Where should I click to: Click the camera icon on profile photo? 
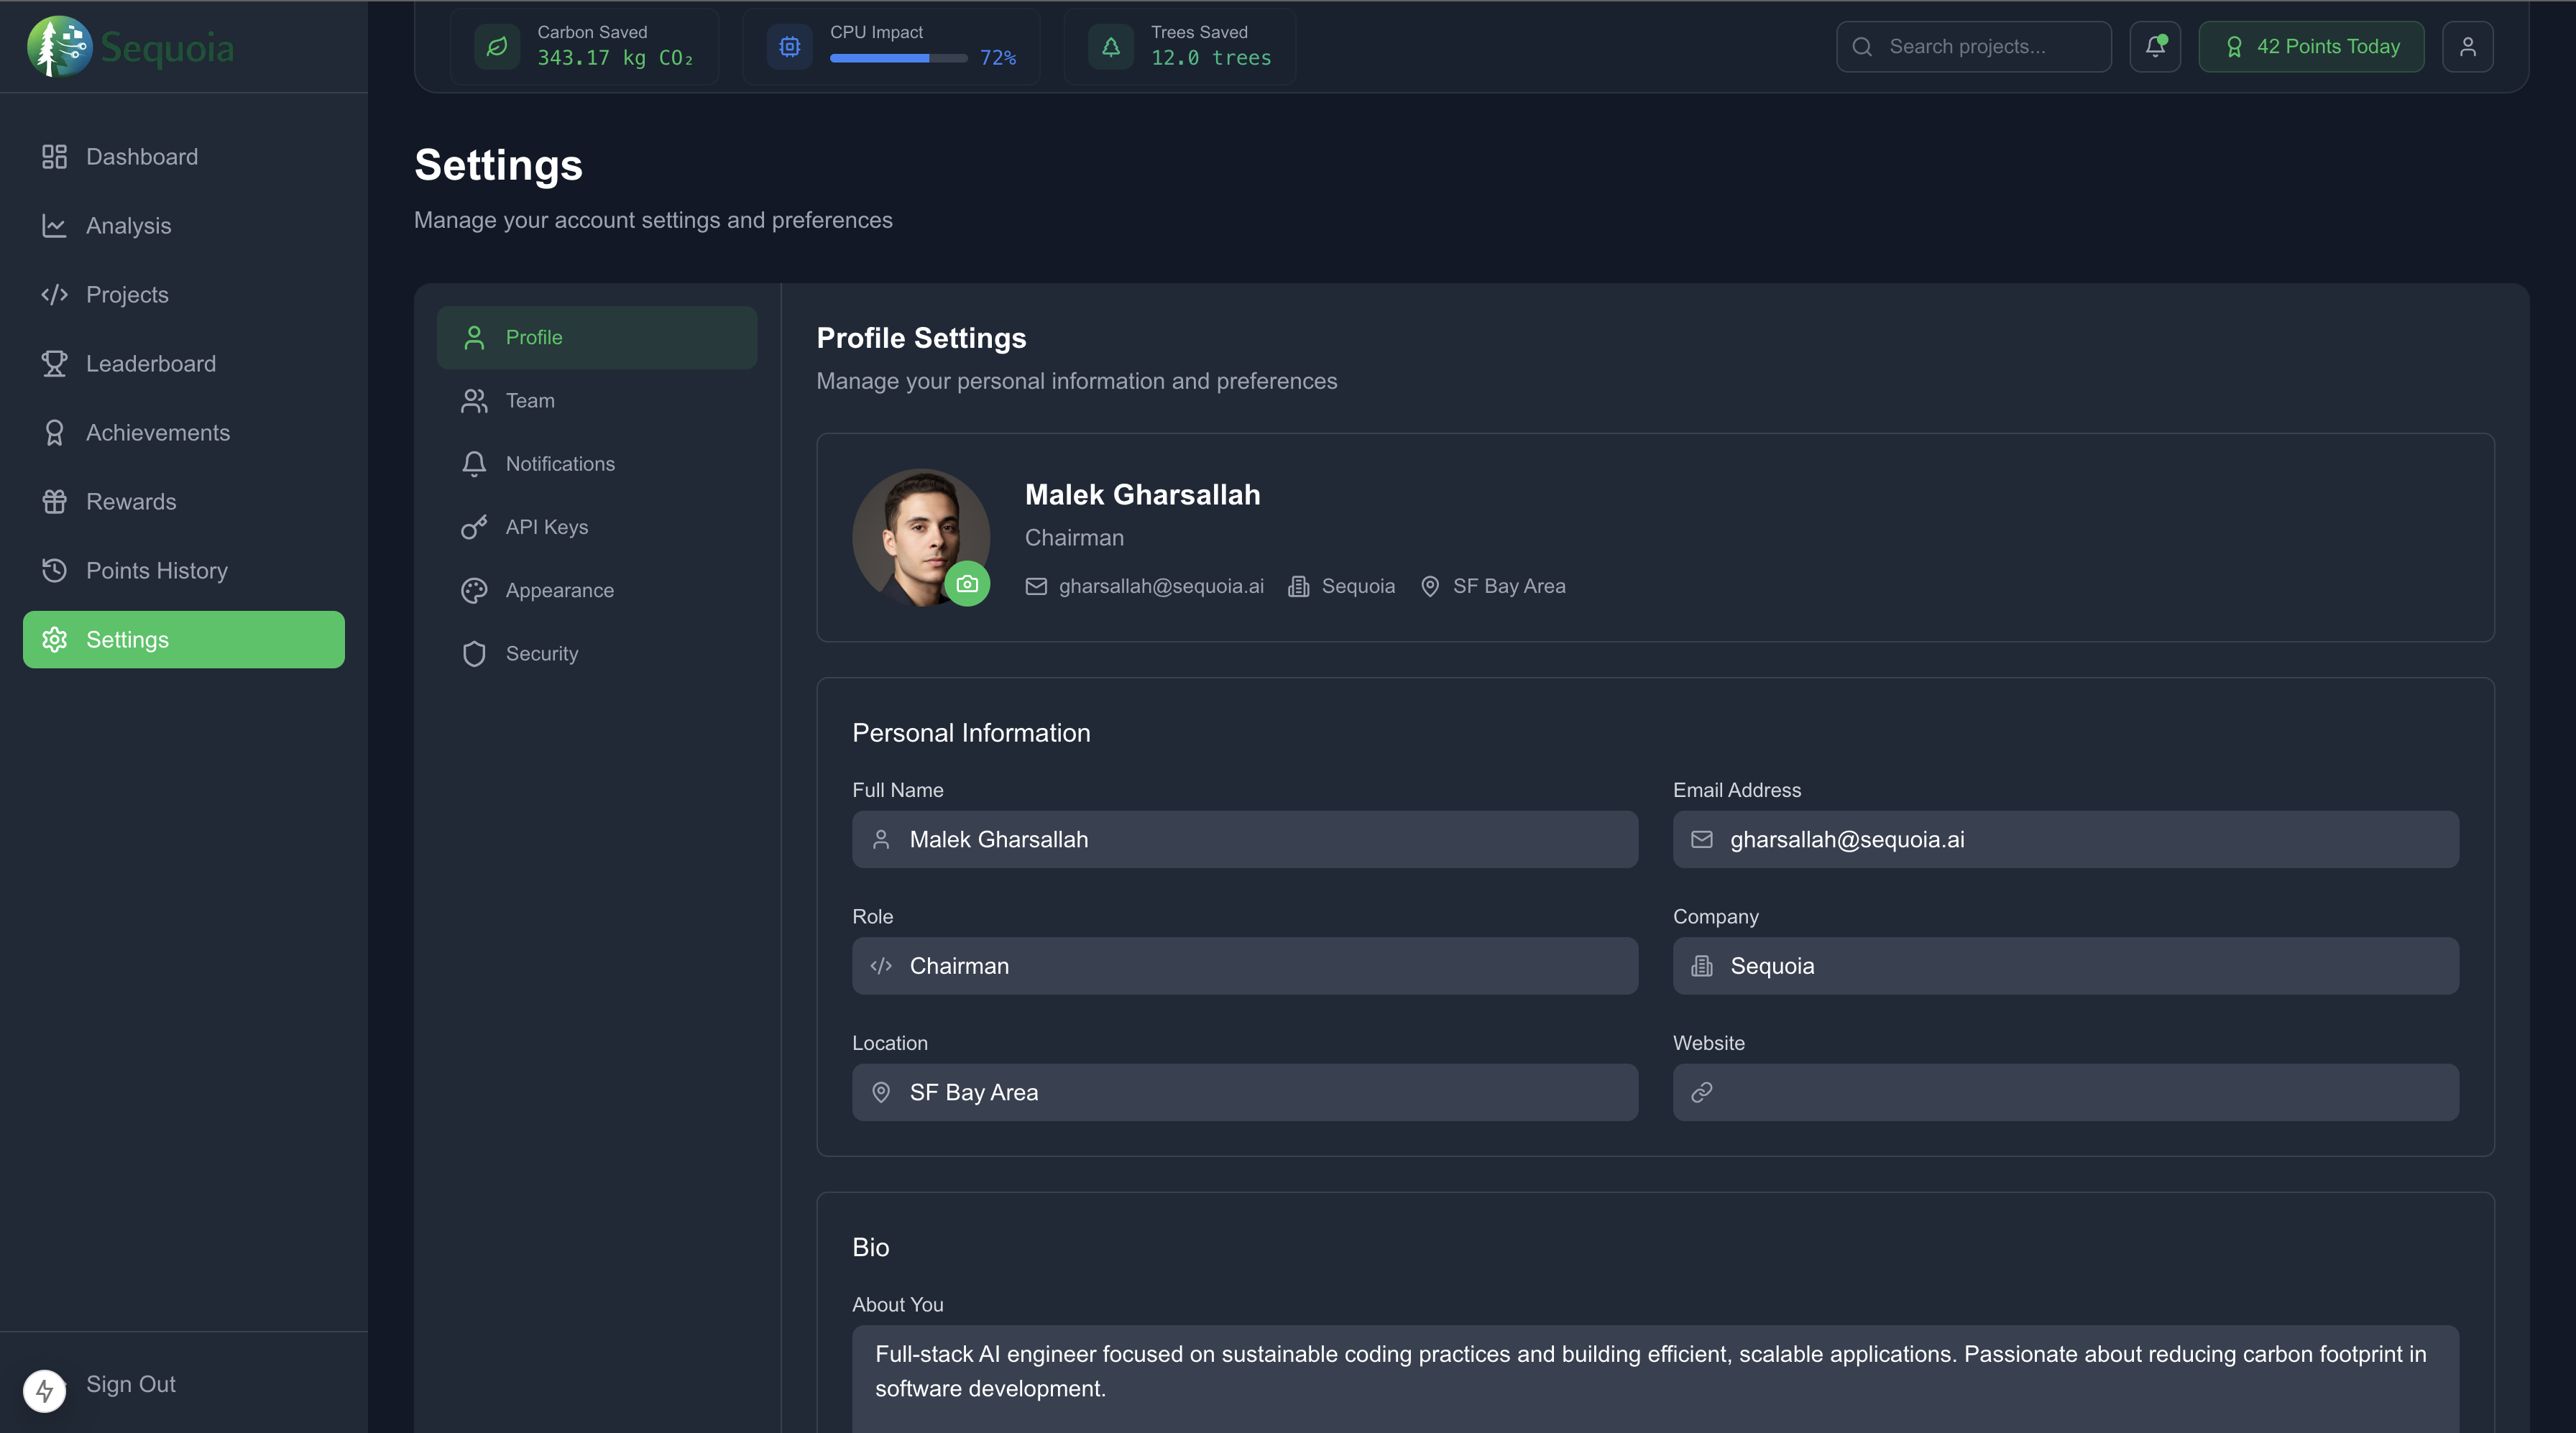tap(967, 584)
